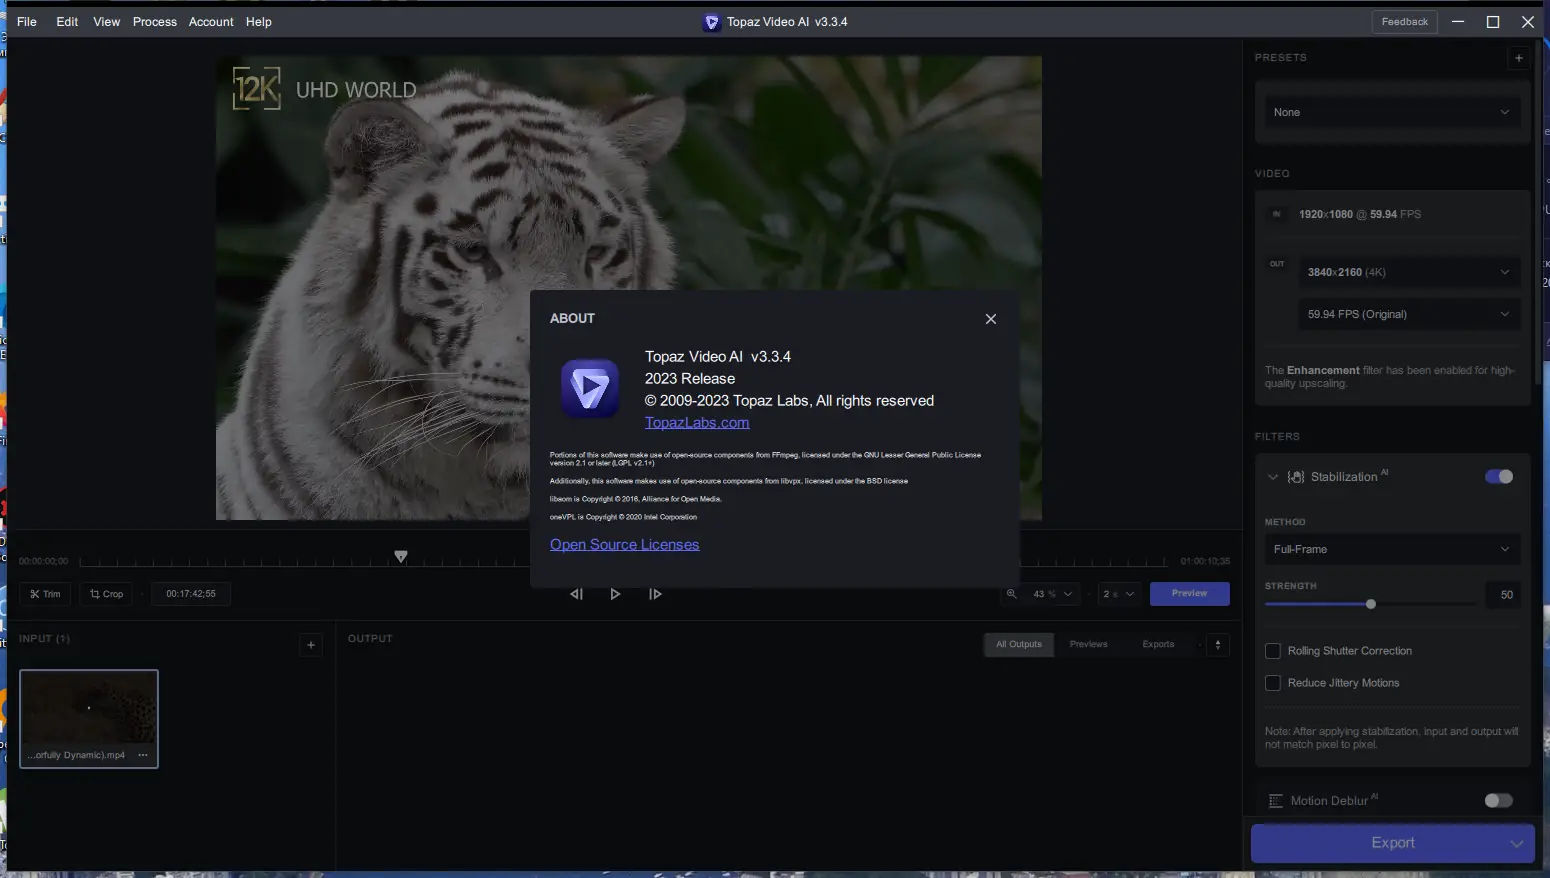Add a new input video with the plus icon
Screen dimensions: 1550x878
point(310,645)
